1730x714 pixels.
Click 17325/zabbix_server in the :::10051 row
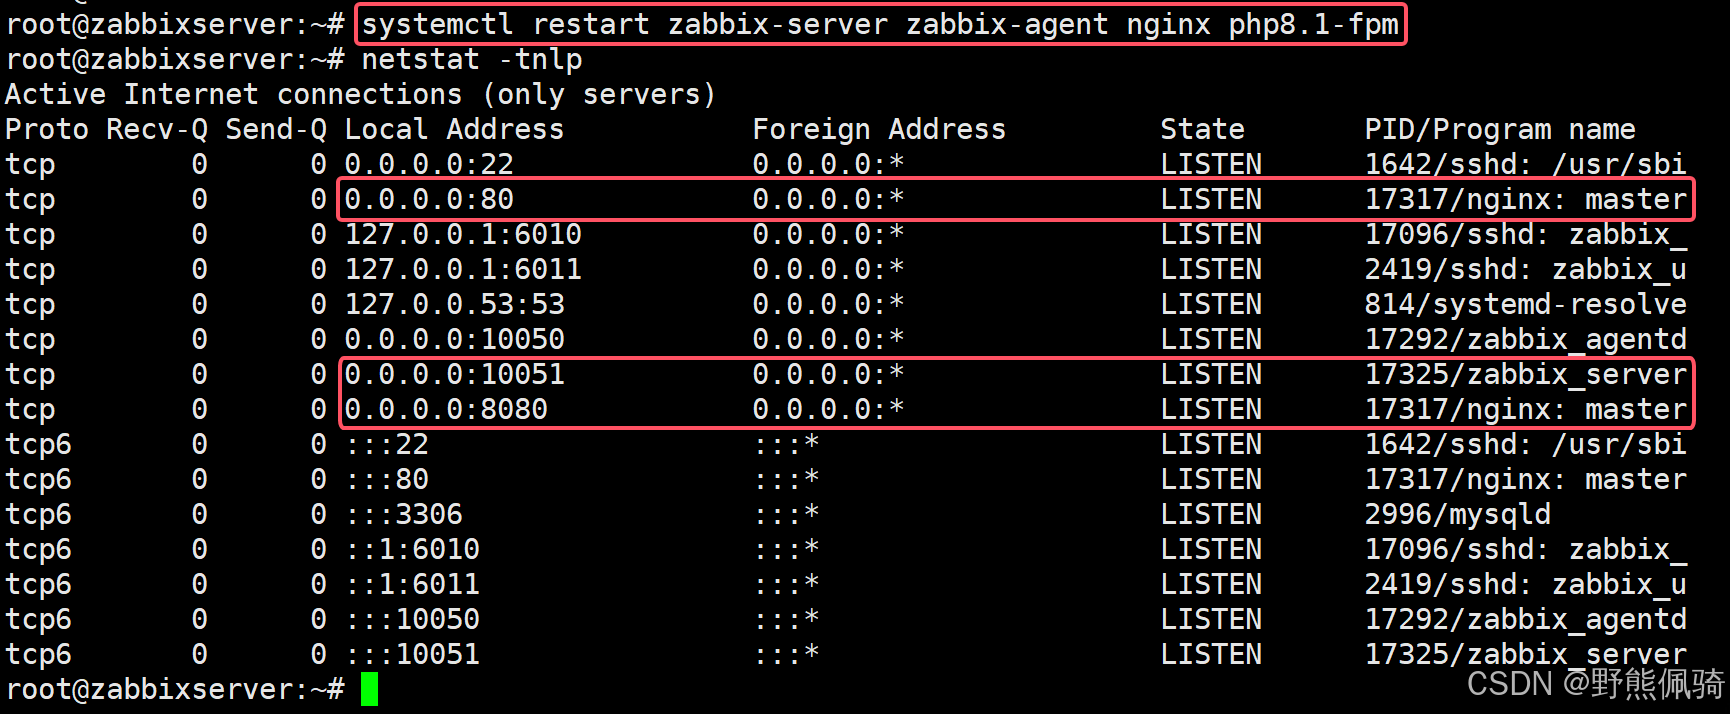coord(1526,654)
